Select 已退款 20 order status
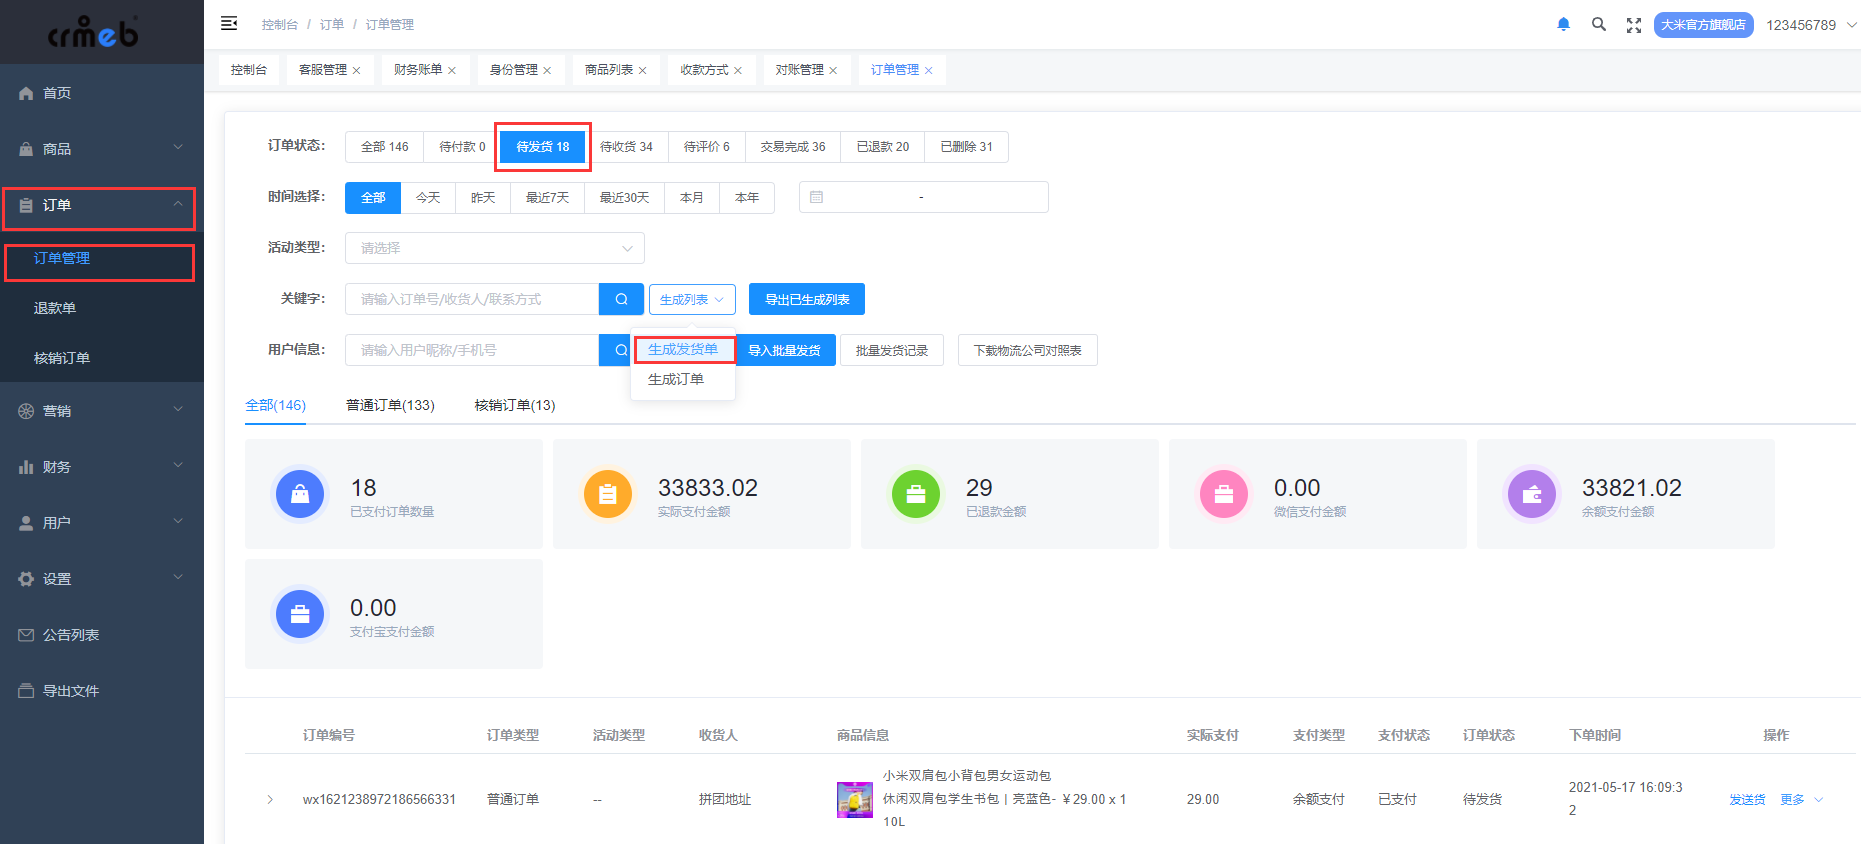The image size is (1861, 844). pos(883,147)
